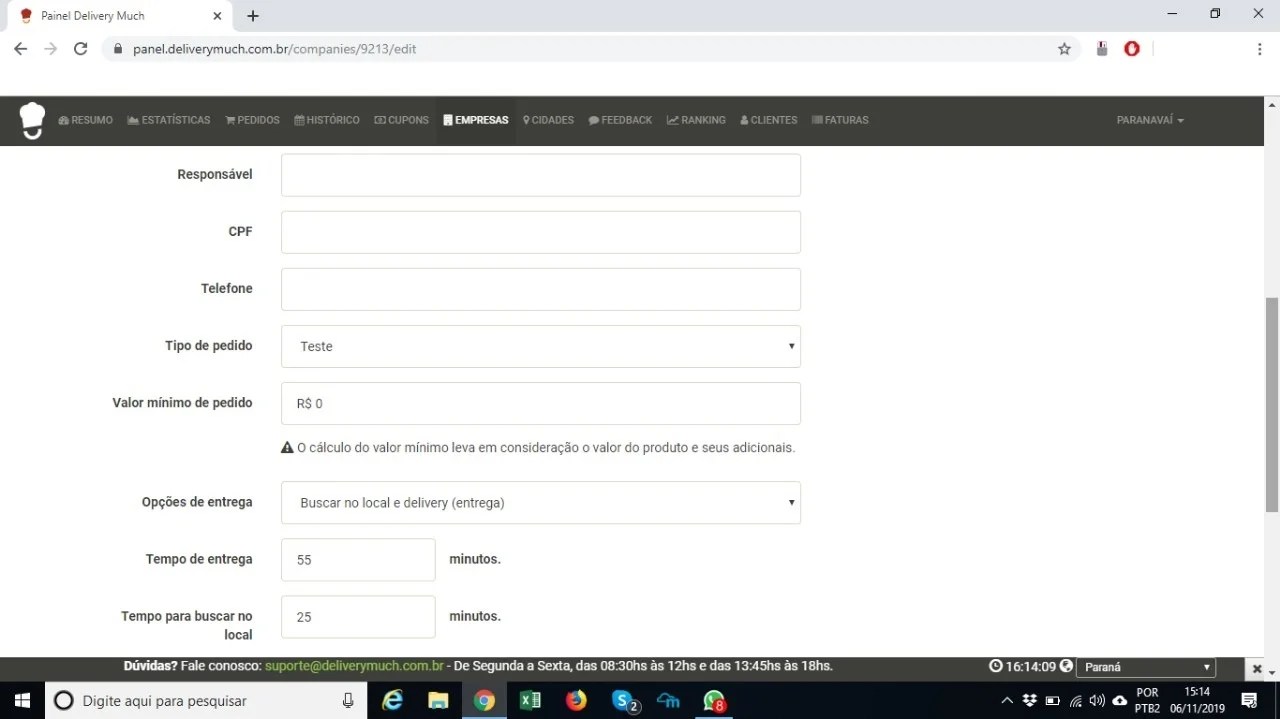Open a new browser tab
Image resolution: width=1280 pixels, height=719 pixels.
click(253, 16)
